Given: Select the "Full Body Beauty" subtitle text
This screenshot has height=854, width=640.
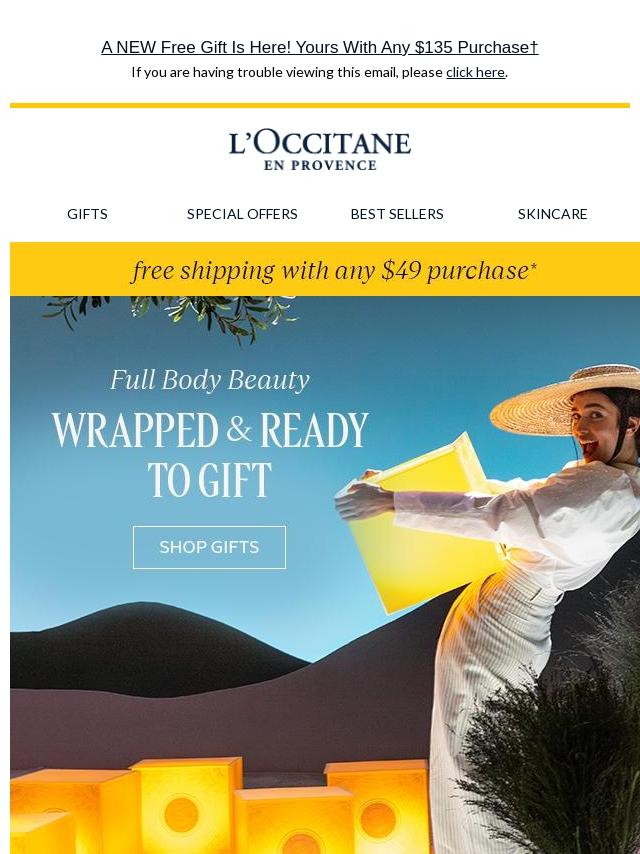Looking at the screenshot, I should click(x=210, y=380).
